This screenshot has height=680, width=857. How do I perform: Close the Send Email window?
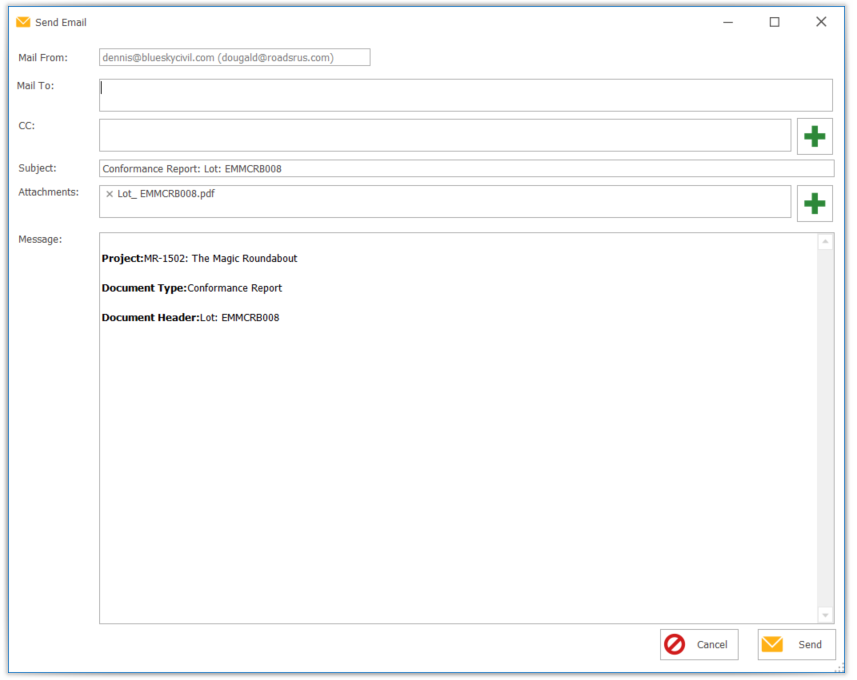click(821, 22)
